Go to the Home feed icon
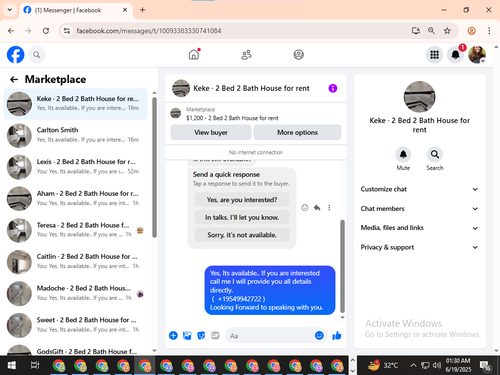Screen dimensions: 500x375 coord(194,54)
